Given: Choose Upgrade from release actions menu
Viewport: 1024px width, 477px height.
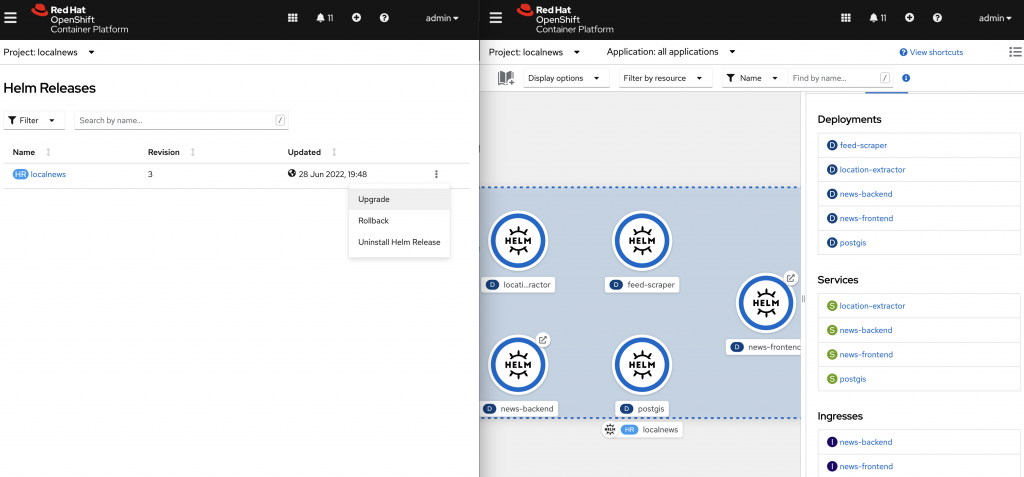Looking at the screenshot, I should tap(399, 199).
